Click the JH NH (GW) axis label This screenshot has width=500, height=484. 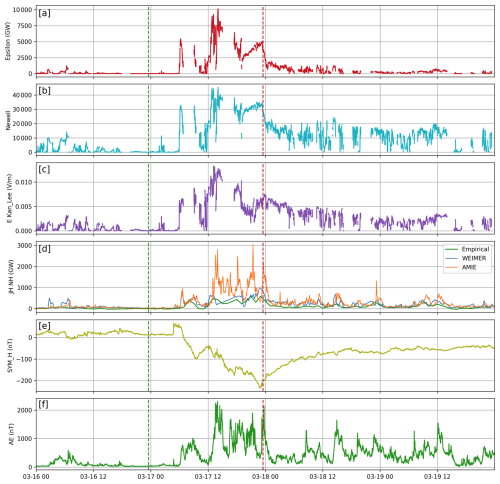12,277
